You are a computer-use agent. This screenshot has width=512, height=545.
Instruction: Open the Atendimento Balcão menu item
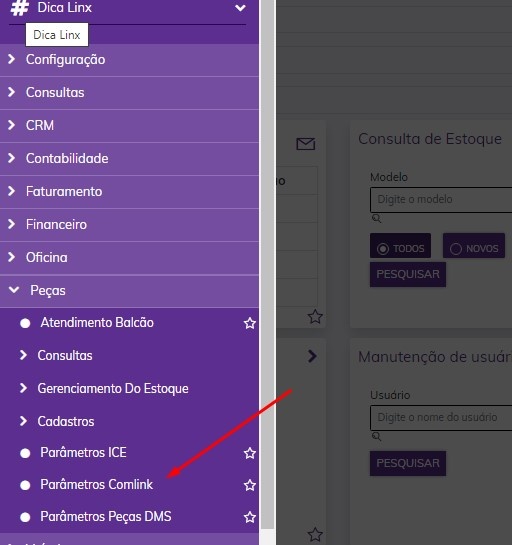97,323
